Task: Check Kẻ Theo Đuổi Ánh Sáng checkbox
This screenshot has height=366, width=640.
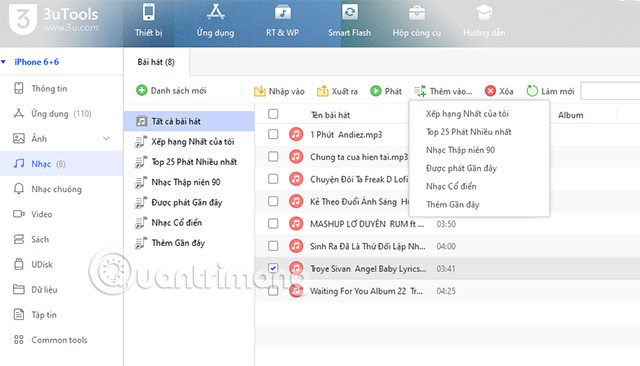Action: click(x=273, y=201)
